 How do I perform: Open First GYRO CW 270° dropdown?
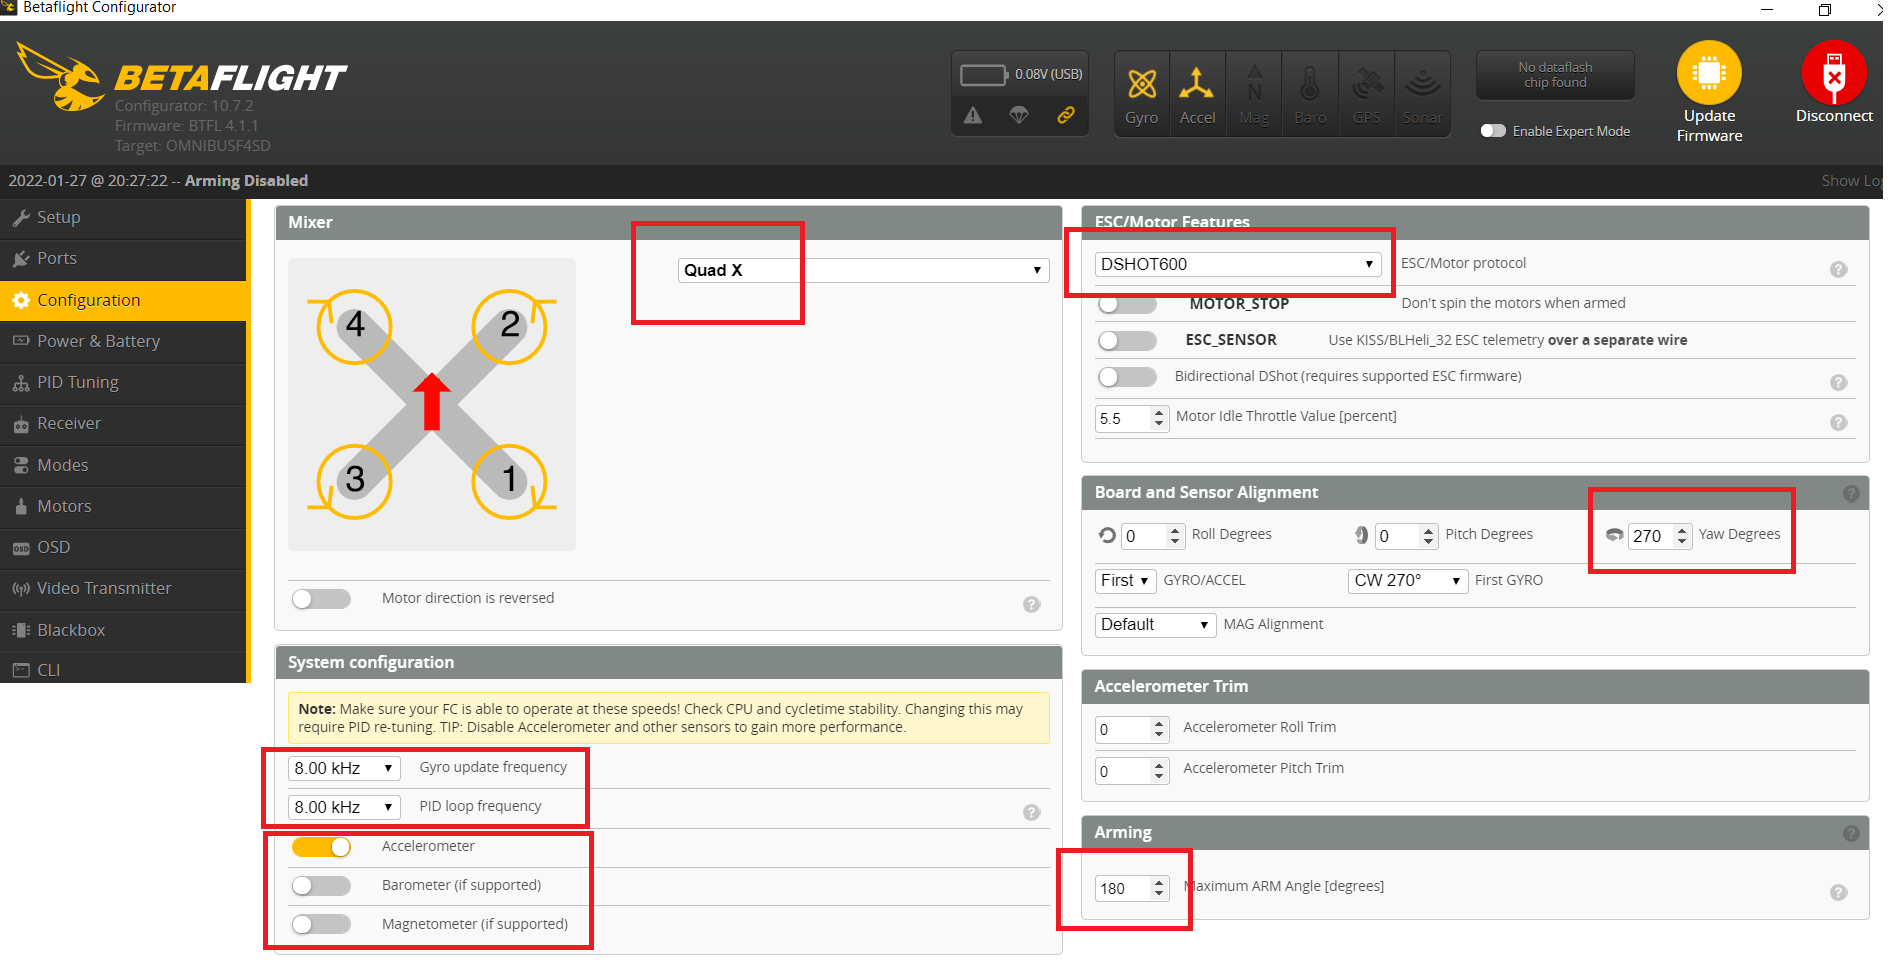coord(1408,581)
